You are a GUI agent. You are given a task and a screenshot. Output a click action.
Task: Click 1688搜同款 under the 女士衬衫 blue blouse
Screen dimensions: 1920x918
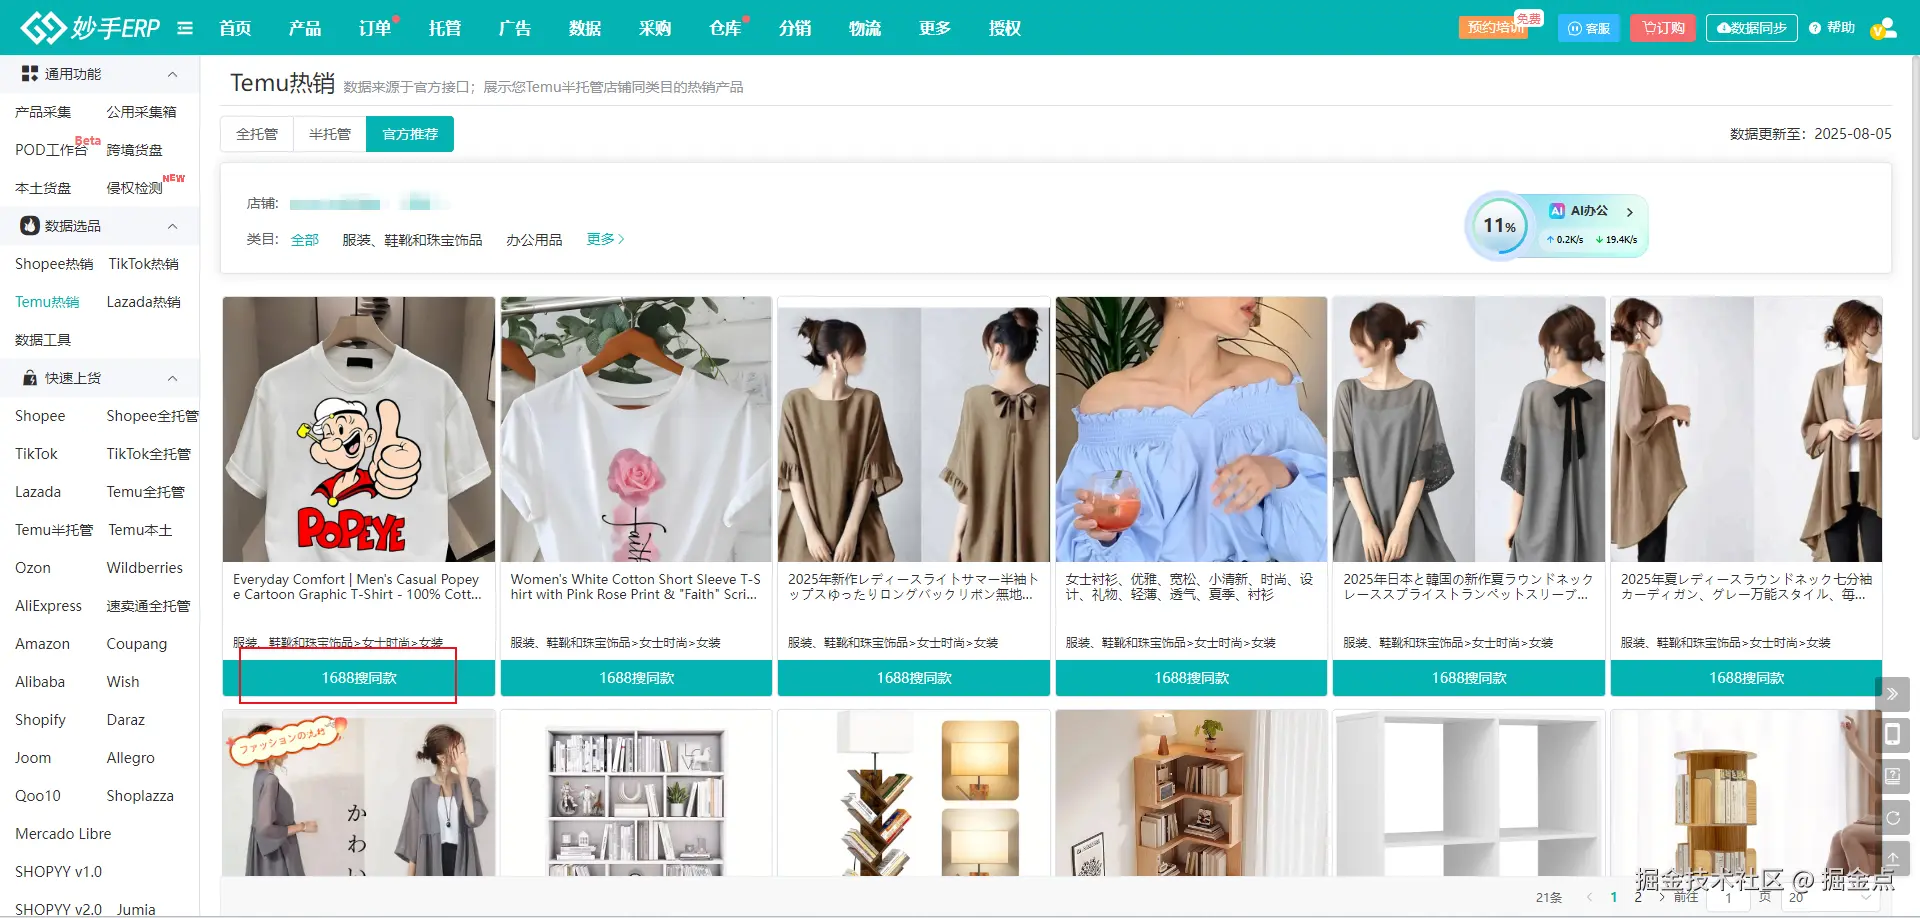coord(1191,678)
